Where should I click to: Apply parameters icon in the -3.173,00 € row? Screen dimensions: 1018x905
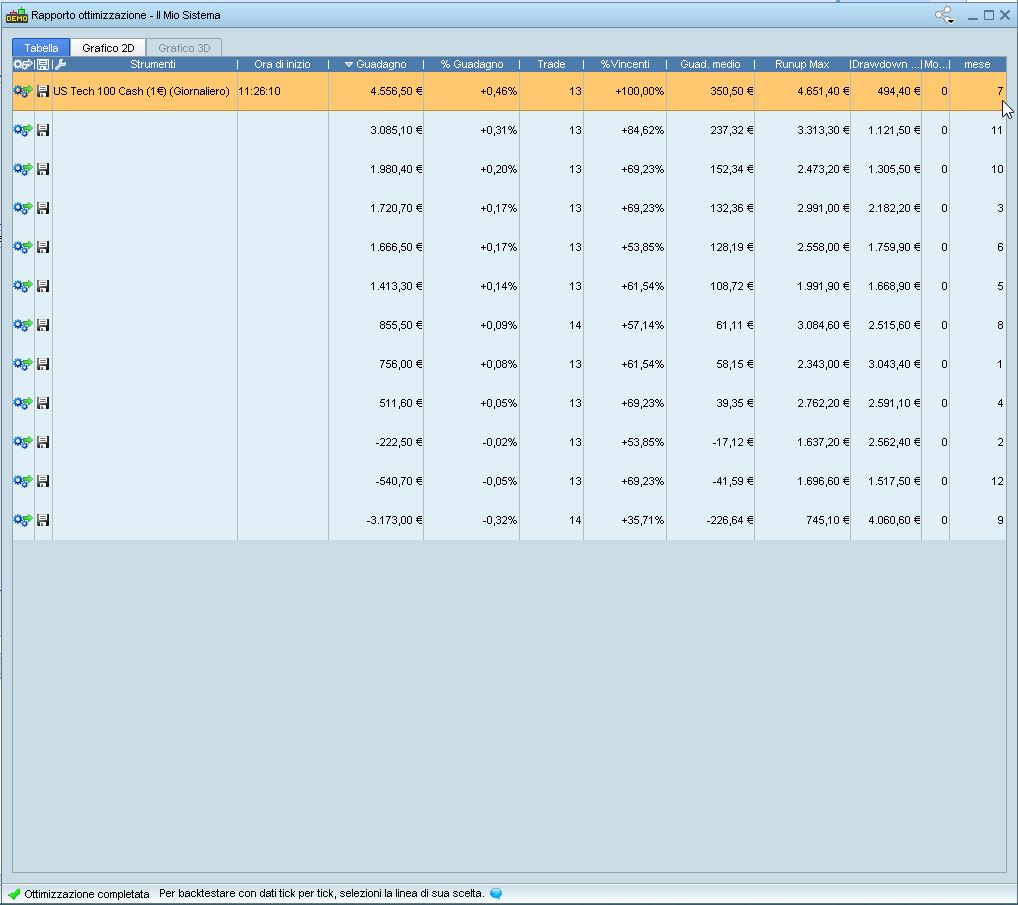[x=23, y=519]
